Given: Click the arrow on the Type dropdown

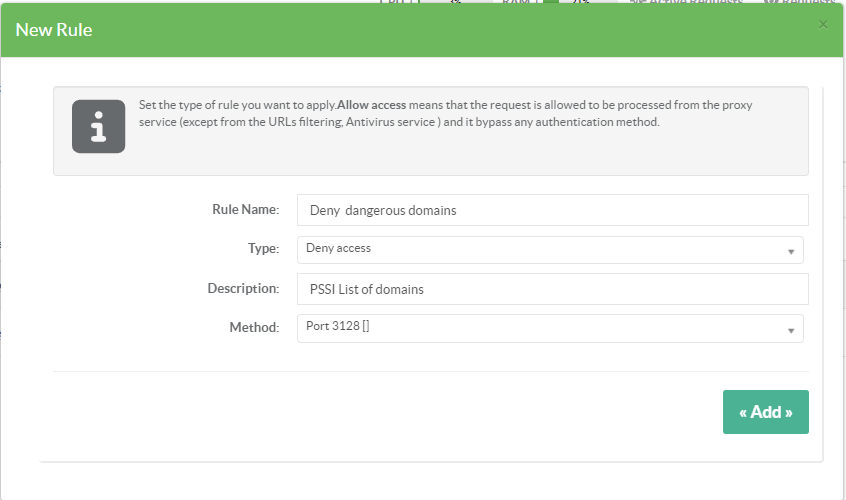Looking at the screenshot, I should (790, 251).
